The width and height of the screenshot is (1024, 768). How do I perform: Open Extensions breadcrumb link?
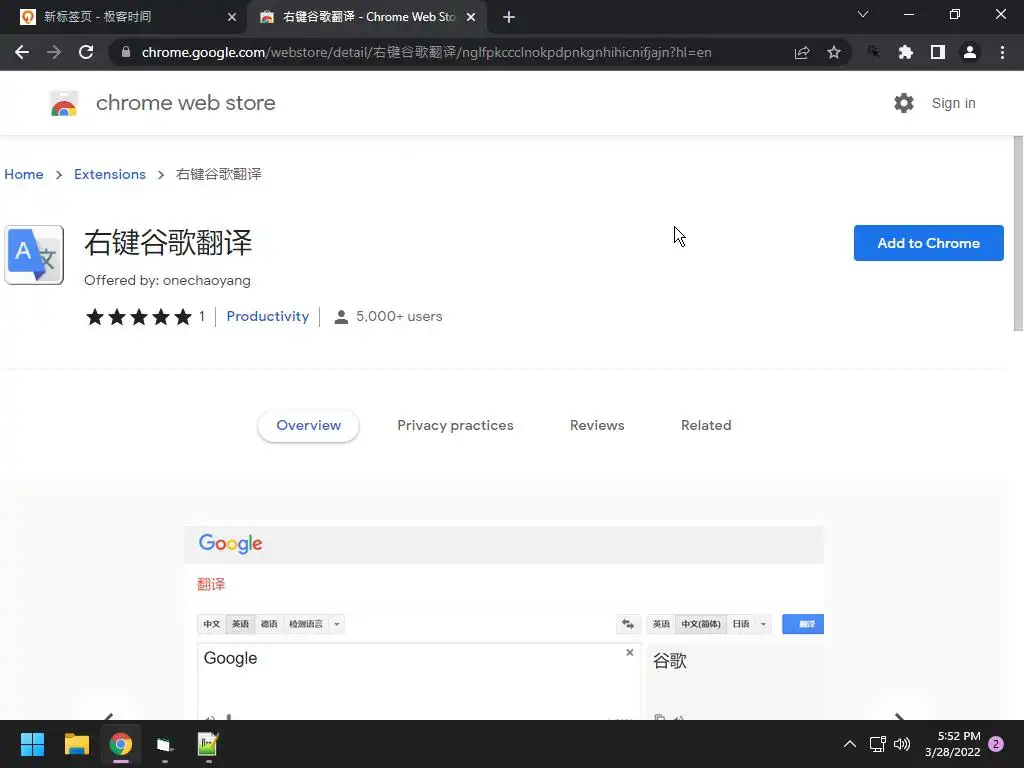[x=110, y=174]
